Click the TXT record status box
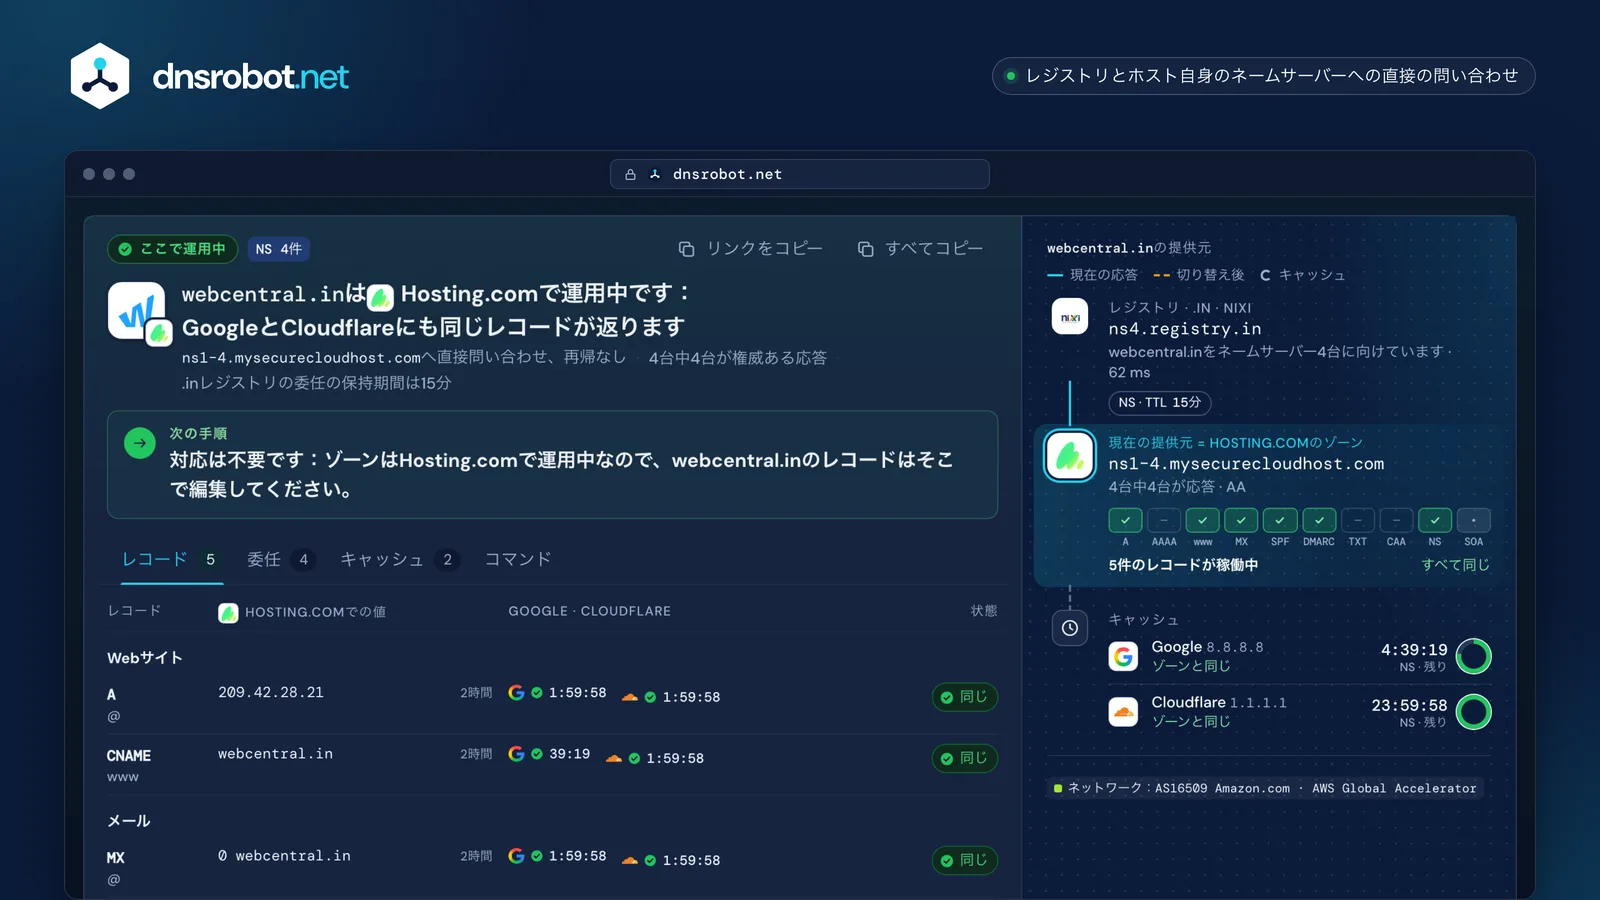 pos(1357,520)
